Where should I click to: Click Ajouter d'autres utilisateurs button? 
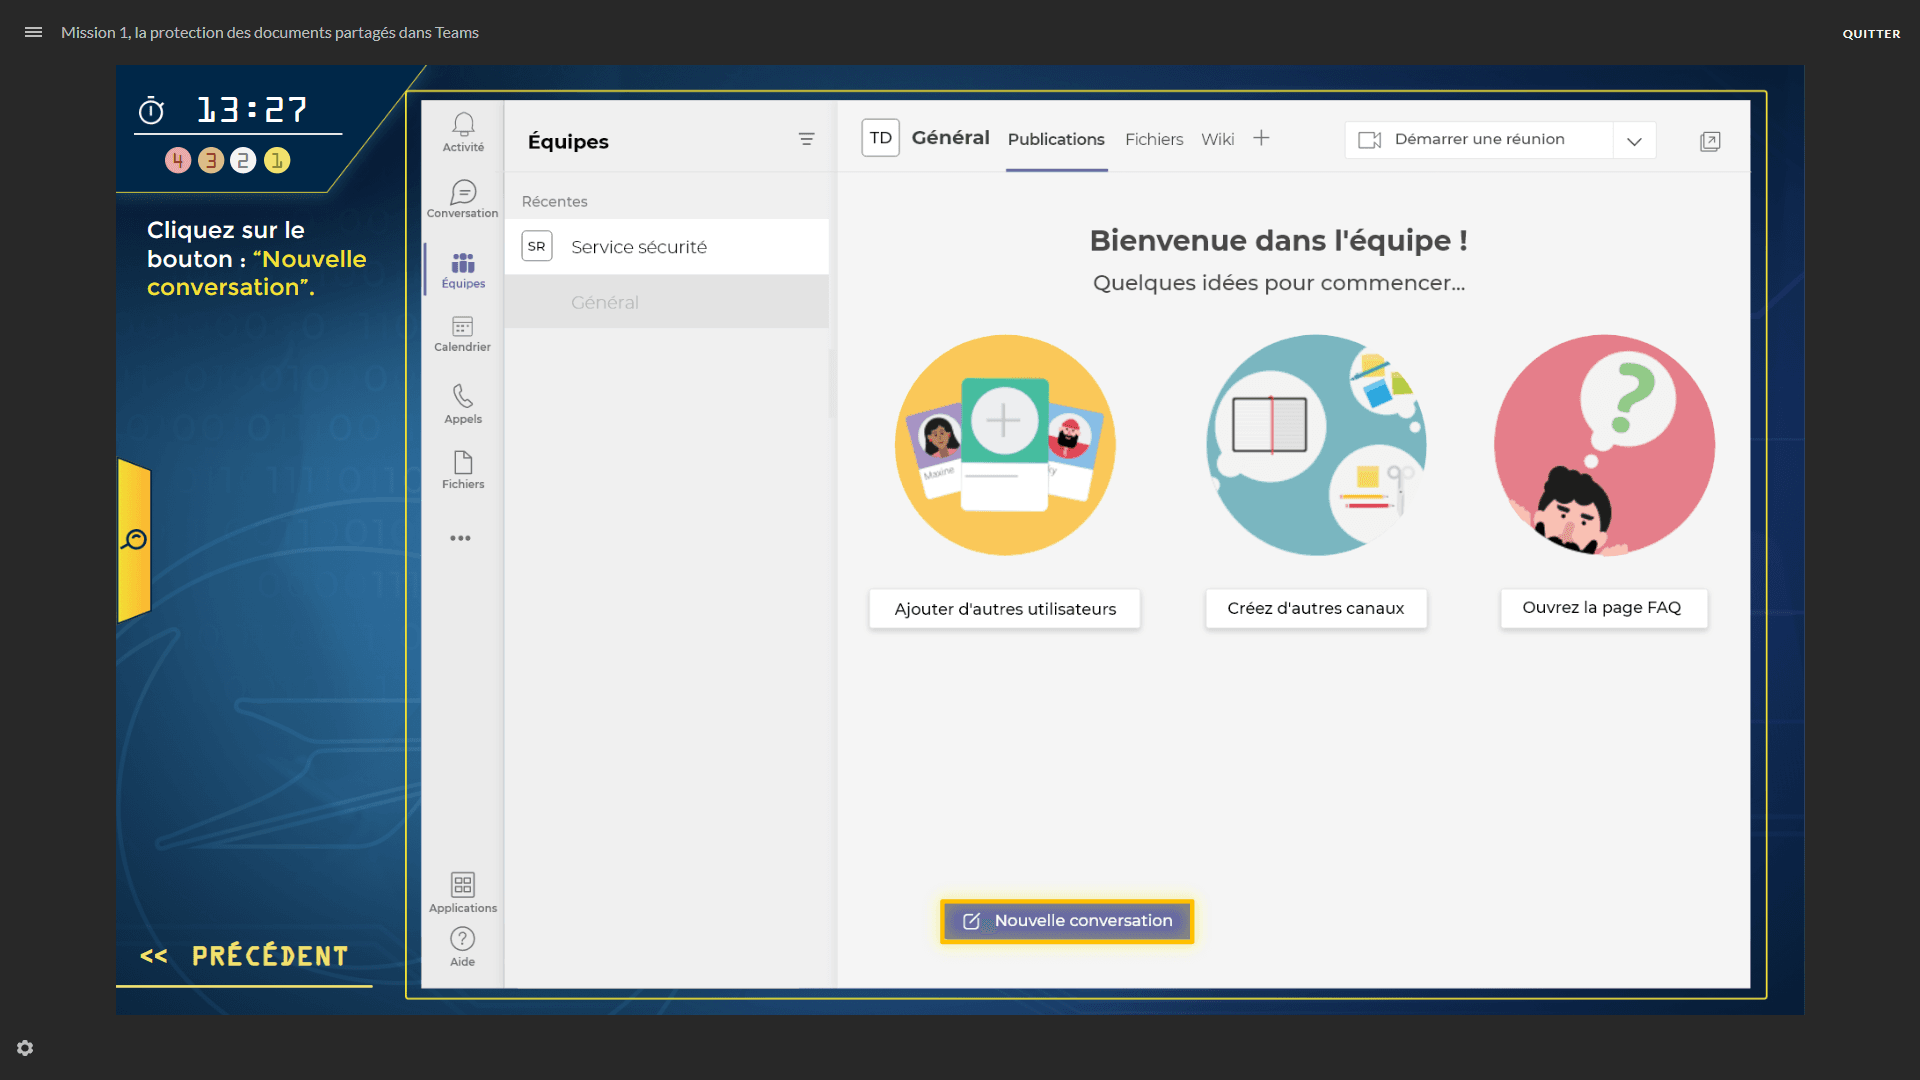tap(1004, 609)
